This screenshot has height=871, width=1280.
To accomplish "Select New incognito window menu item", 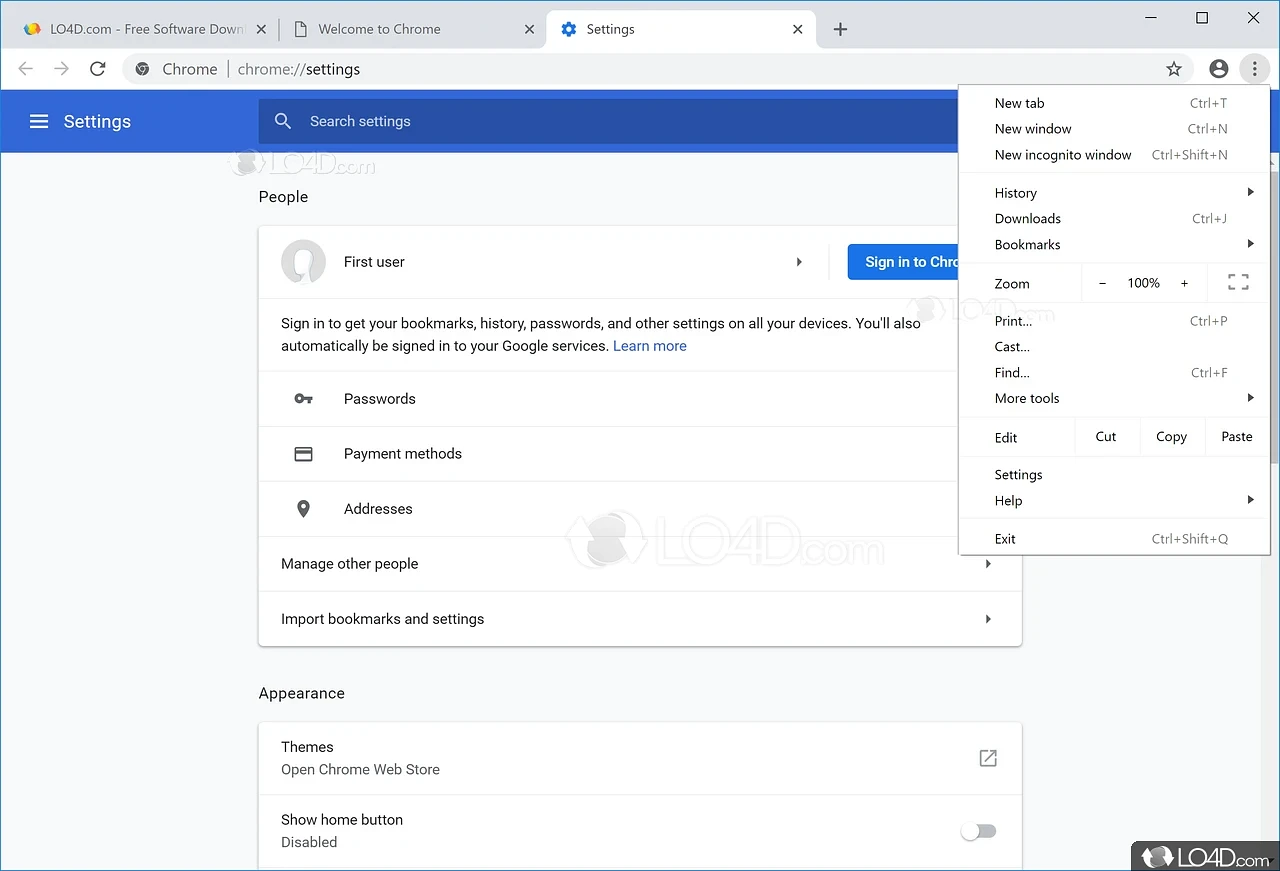I will pos(1063,155).
